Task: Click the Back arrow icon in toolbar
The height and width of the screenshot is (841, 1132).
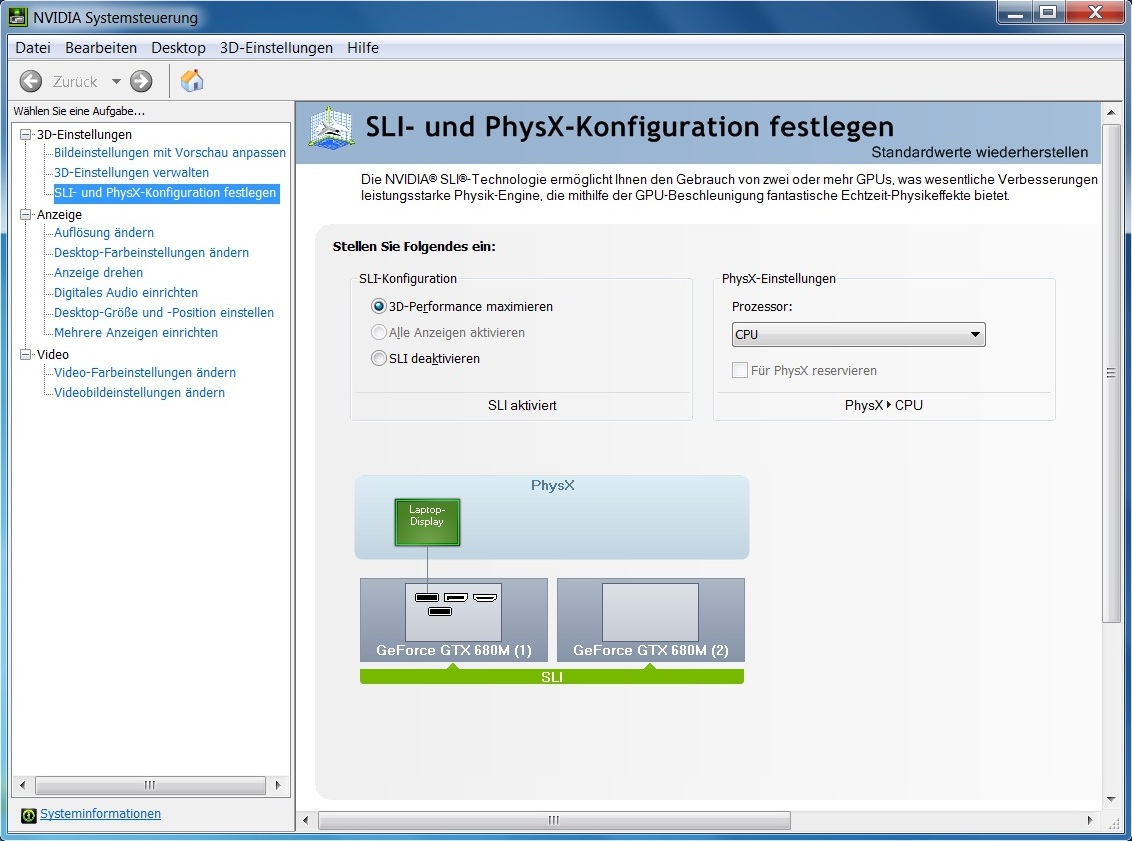Action: pos(30,81)
